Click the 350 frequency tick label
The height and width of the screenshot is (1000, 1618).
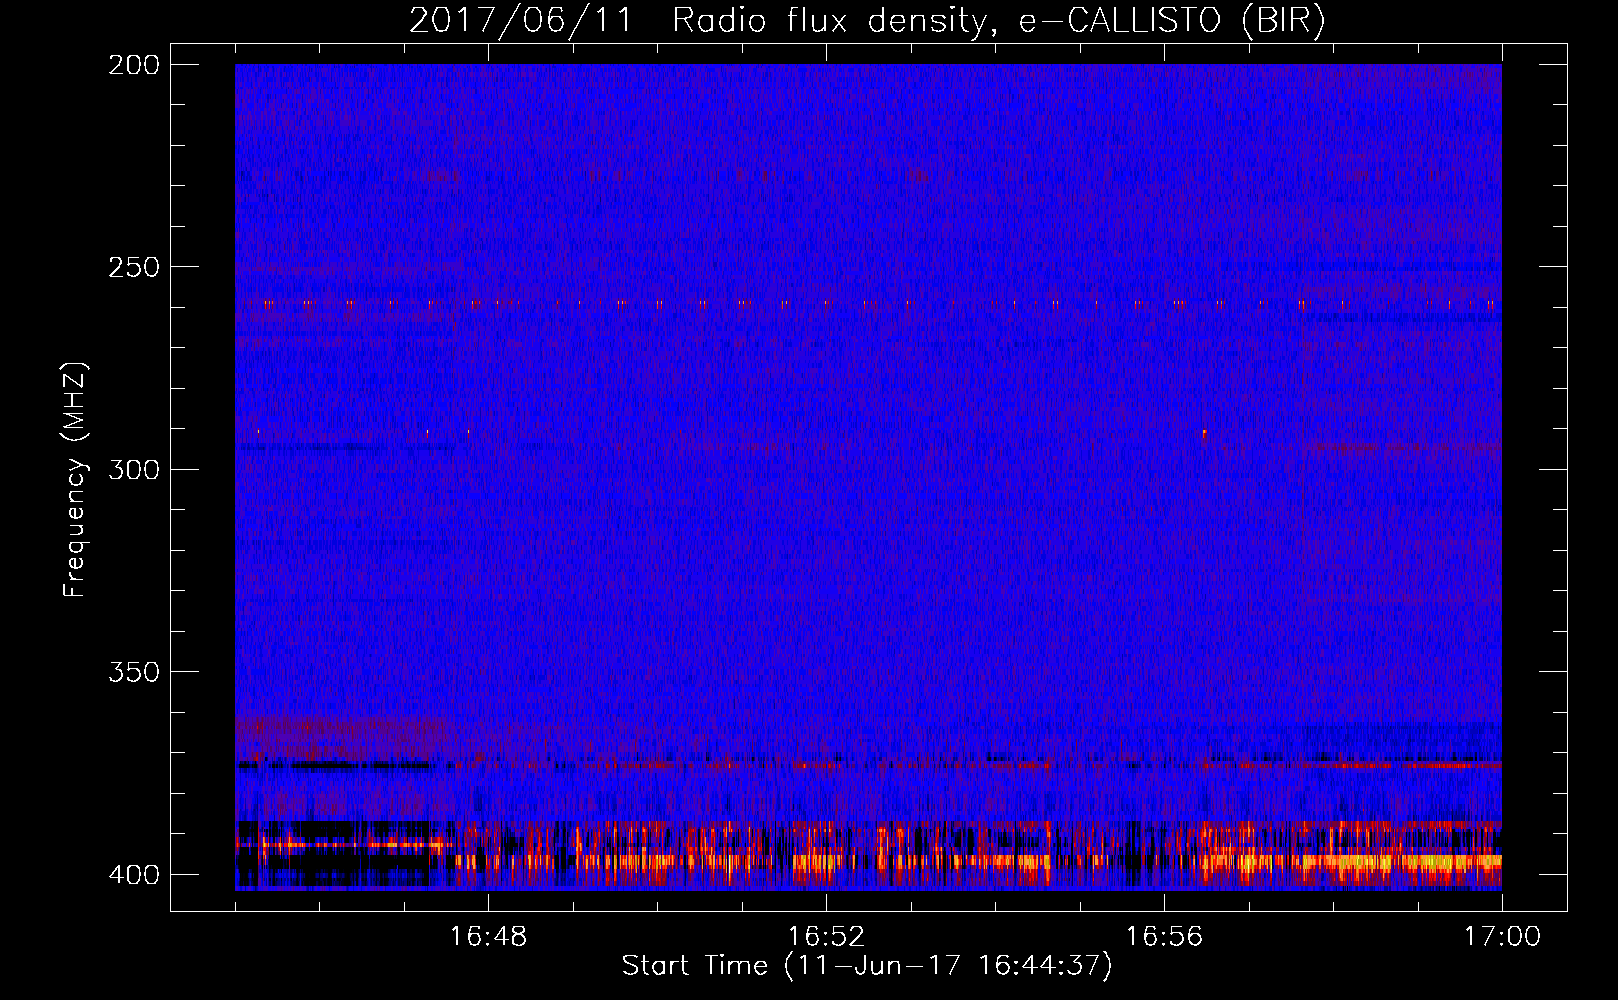tap(133, 672)
